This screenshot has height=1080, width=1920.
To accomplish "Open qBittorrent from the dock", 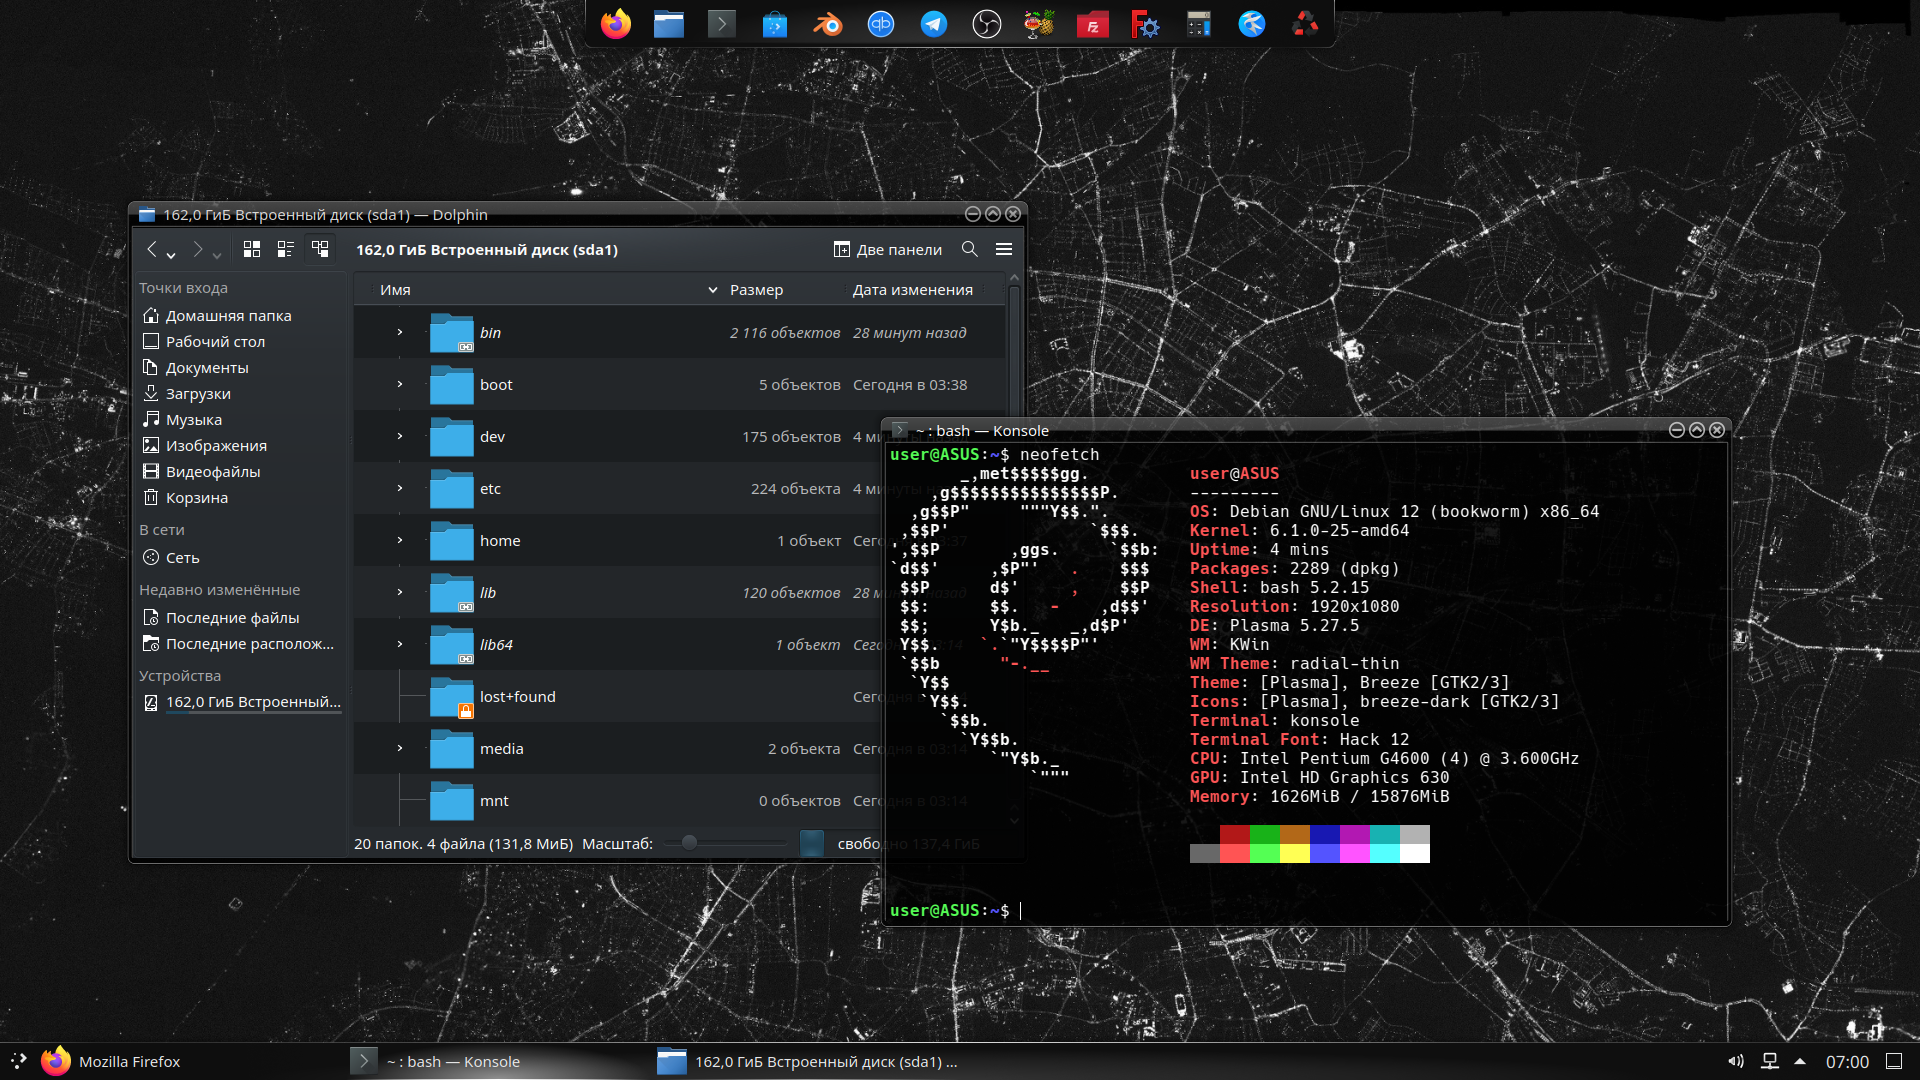I will click(x=881, y=23).
